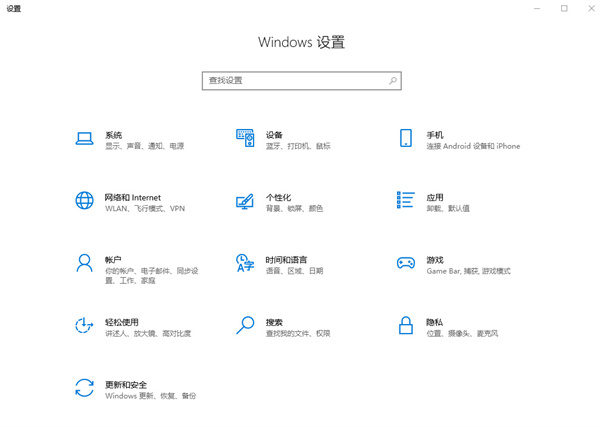
Task: Click the clock and letter icon for 时间和语言
Action: click(x=245, y=263)
